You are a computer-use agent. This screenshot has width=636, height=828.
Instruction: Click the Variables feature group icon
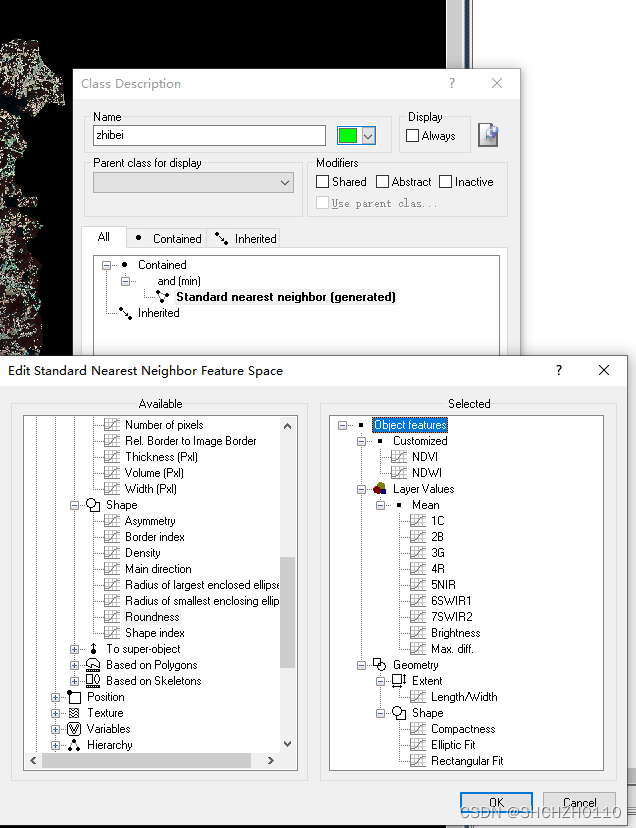(x=74, y=729)
